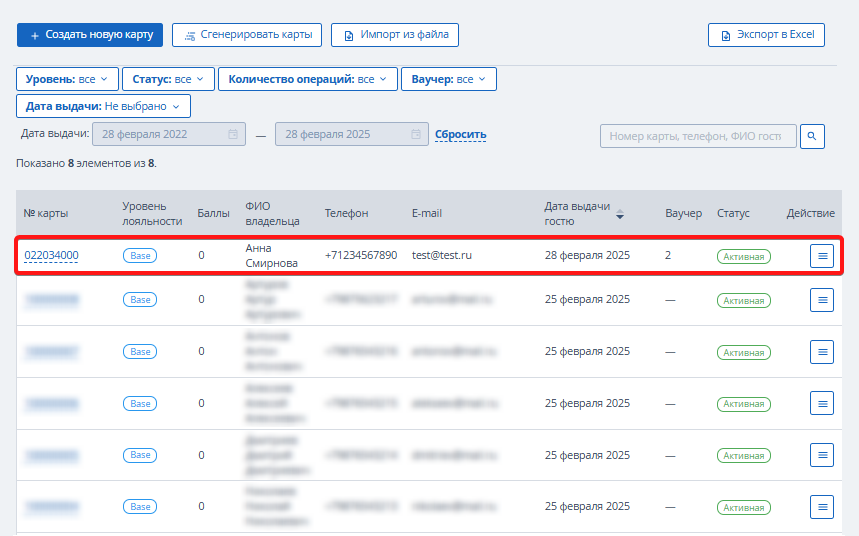This screenshot has width=859, height=536.
Task: Click the search magnifier button
Action: click(812, 136)
